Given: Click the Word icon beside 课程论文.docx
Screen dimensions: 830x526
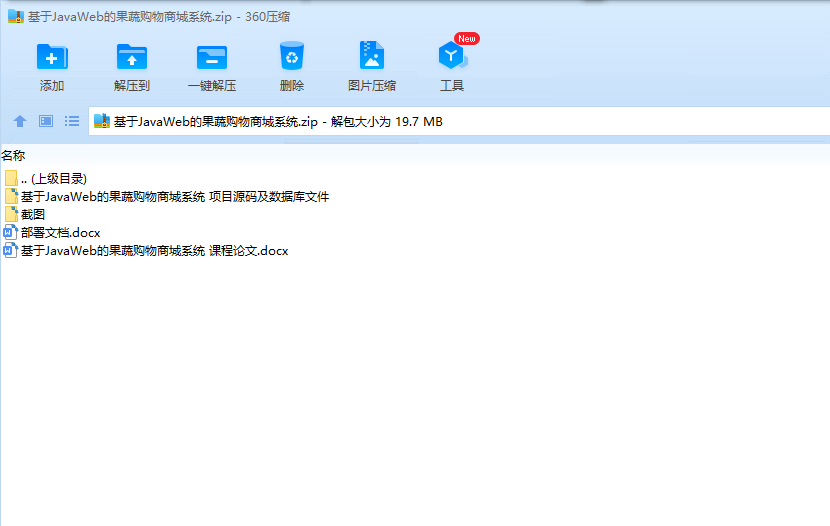Looking at the screenshot, I should [x=10, y=250].
